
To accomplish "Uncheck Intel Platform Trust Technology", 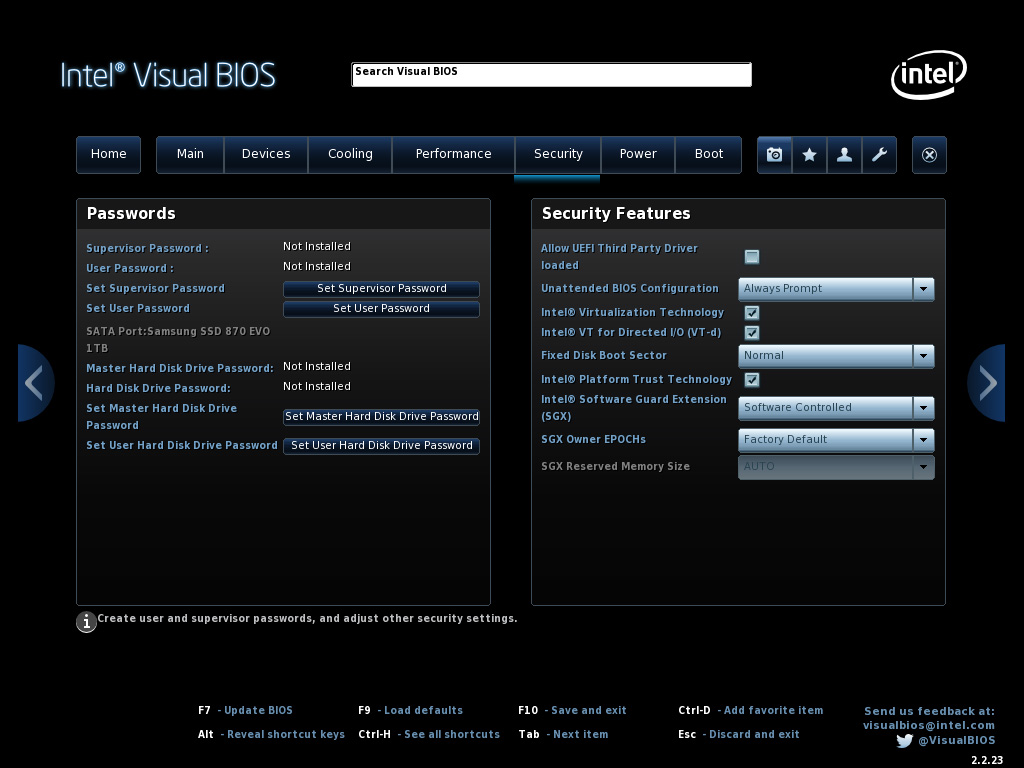I will tap(752, 380).
